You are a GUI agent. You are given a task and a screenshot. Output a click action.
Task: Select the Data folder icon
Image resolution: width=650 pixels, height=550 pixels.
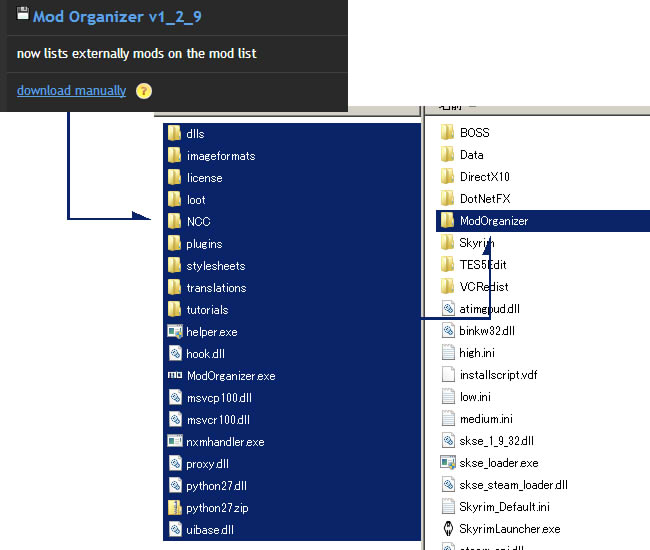click(447, 154)
